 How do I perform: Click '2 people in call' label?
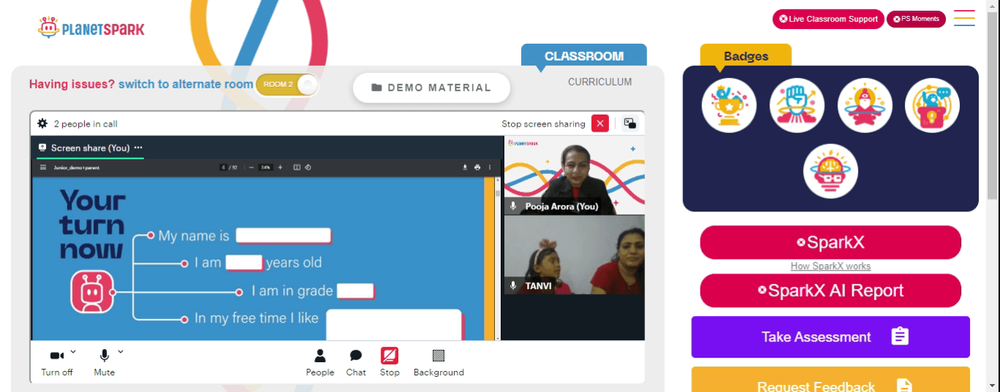coord(85,124)
